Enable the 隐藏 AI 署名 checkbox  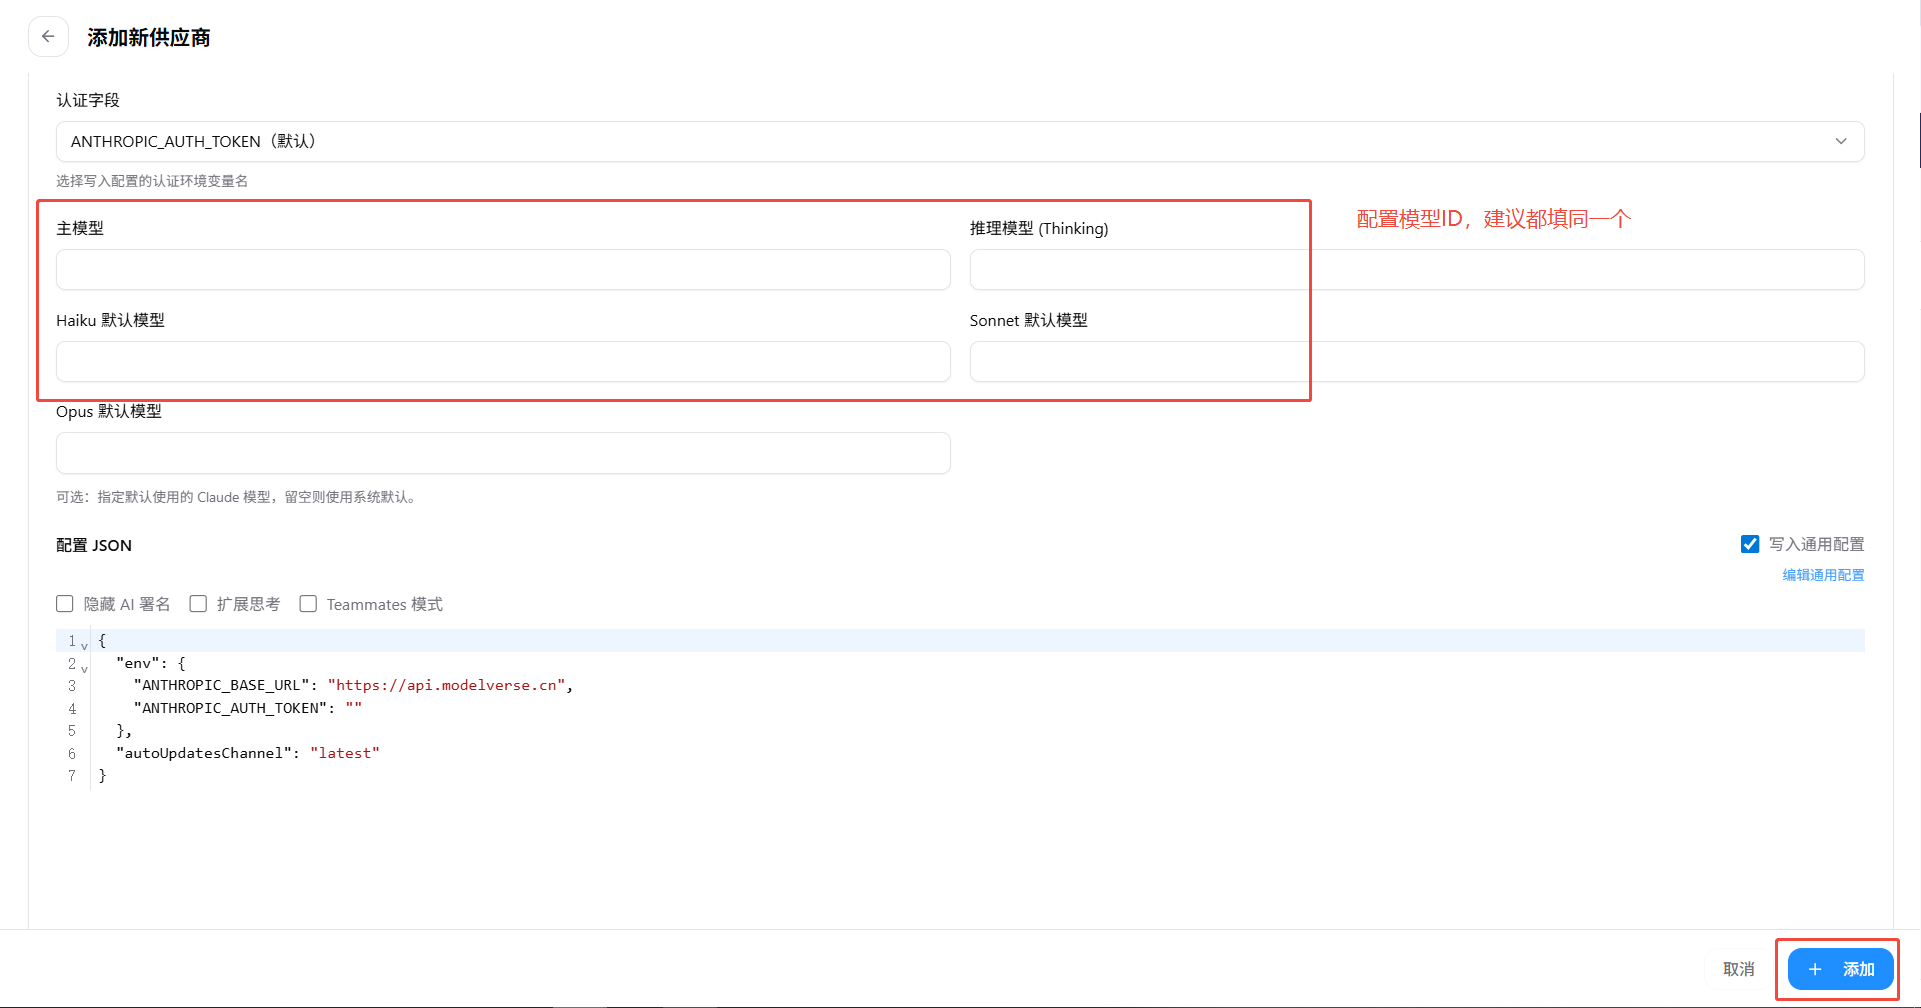click(x=65, y=604)
